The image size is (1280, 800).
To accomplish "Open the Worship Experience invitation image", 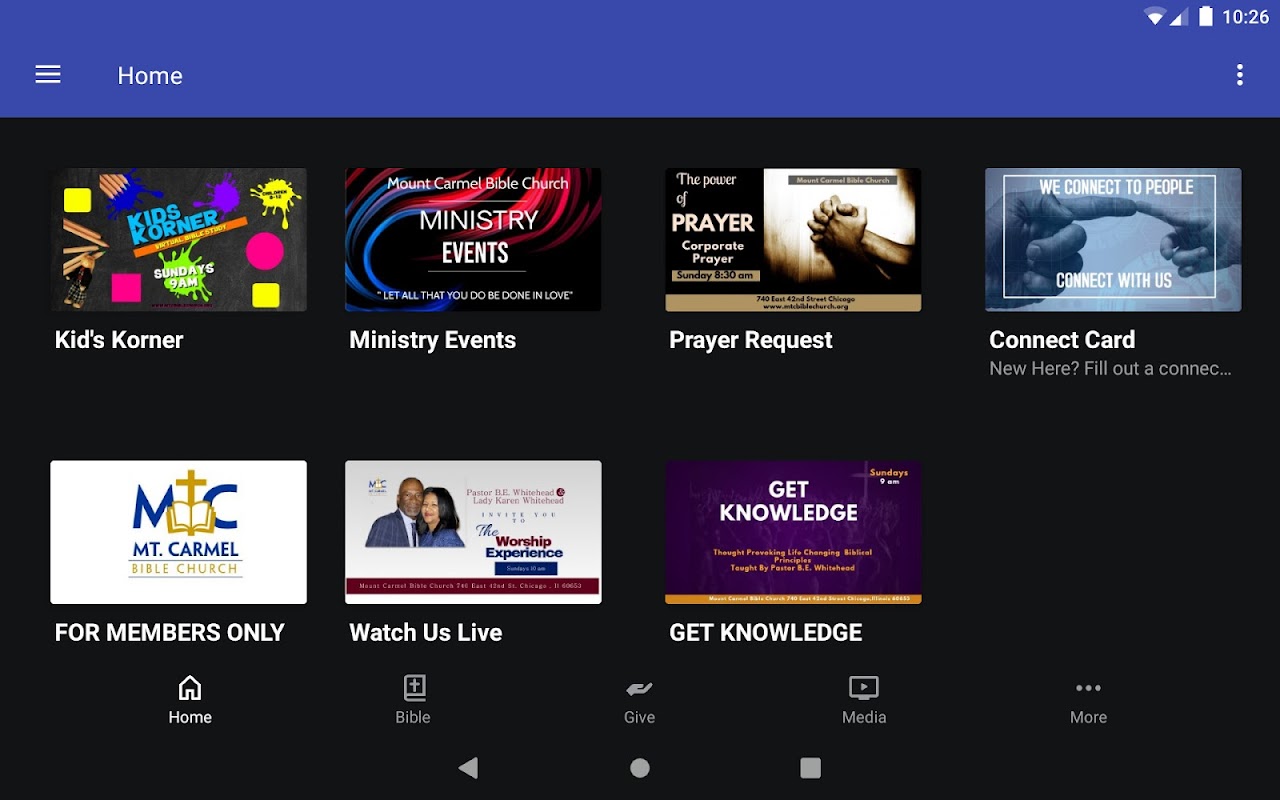I will coord(473,532).
